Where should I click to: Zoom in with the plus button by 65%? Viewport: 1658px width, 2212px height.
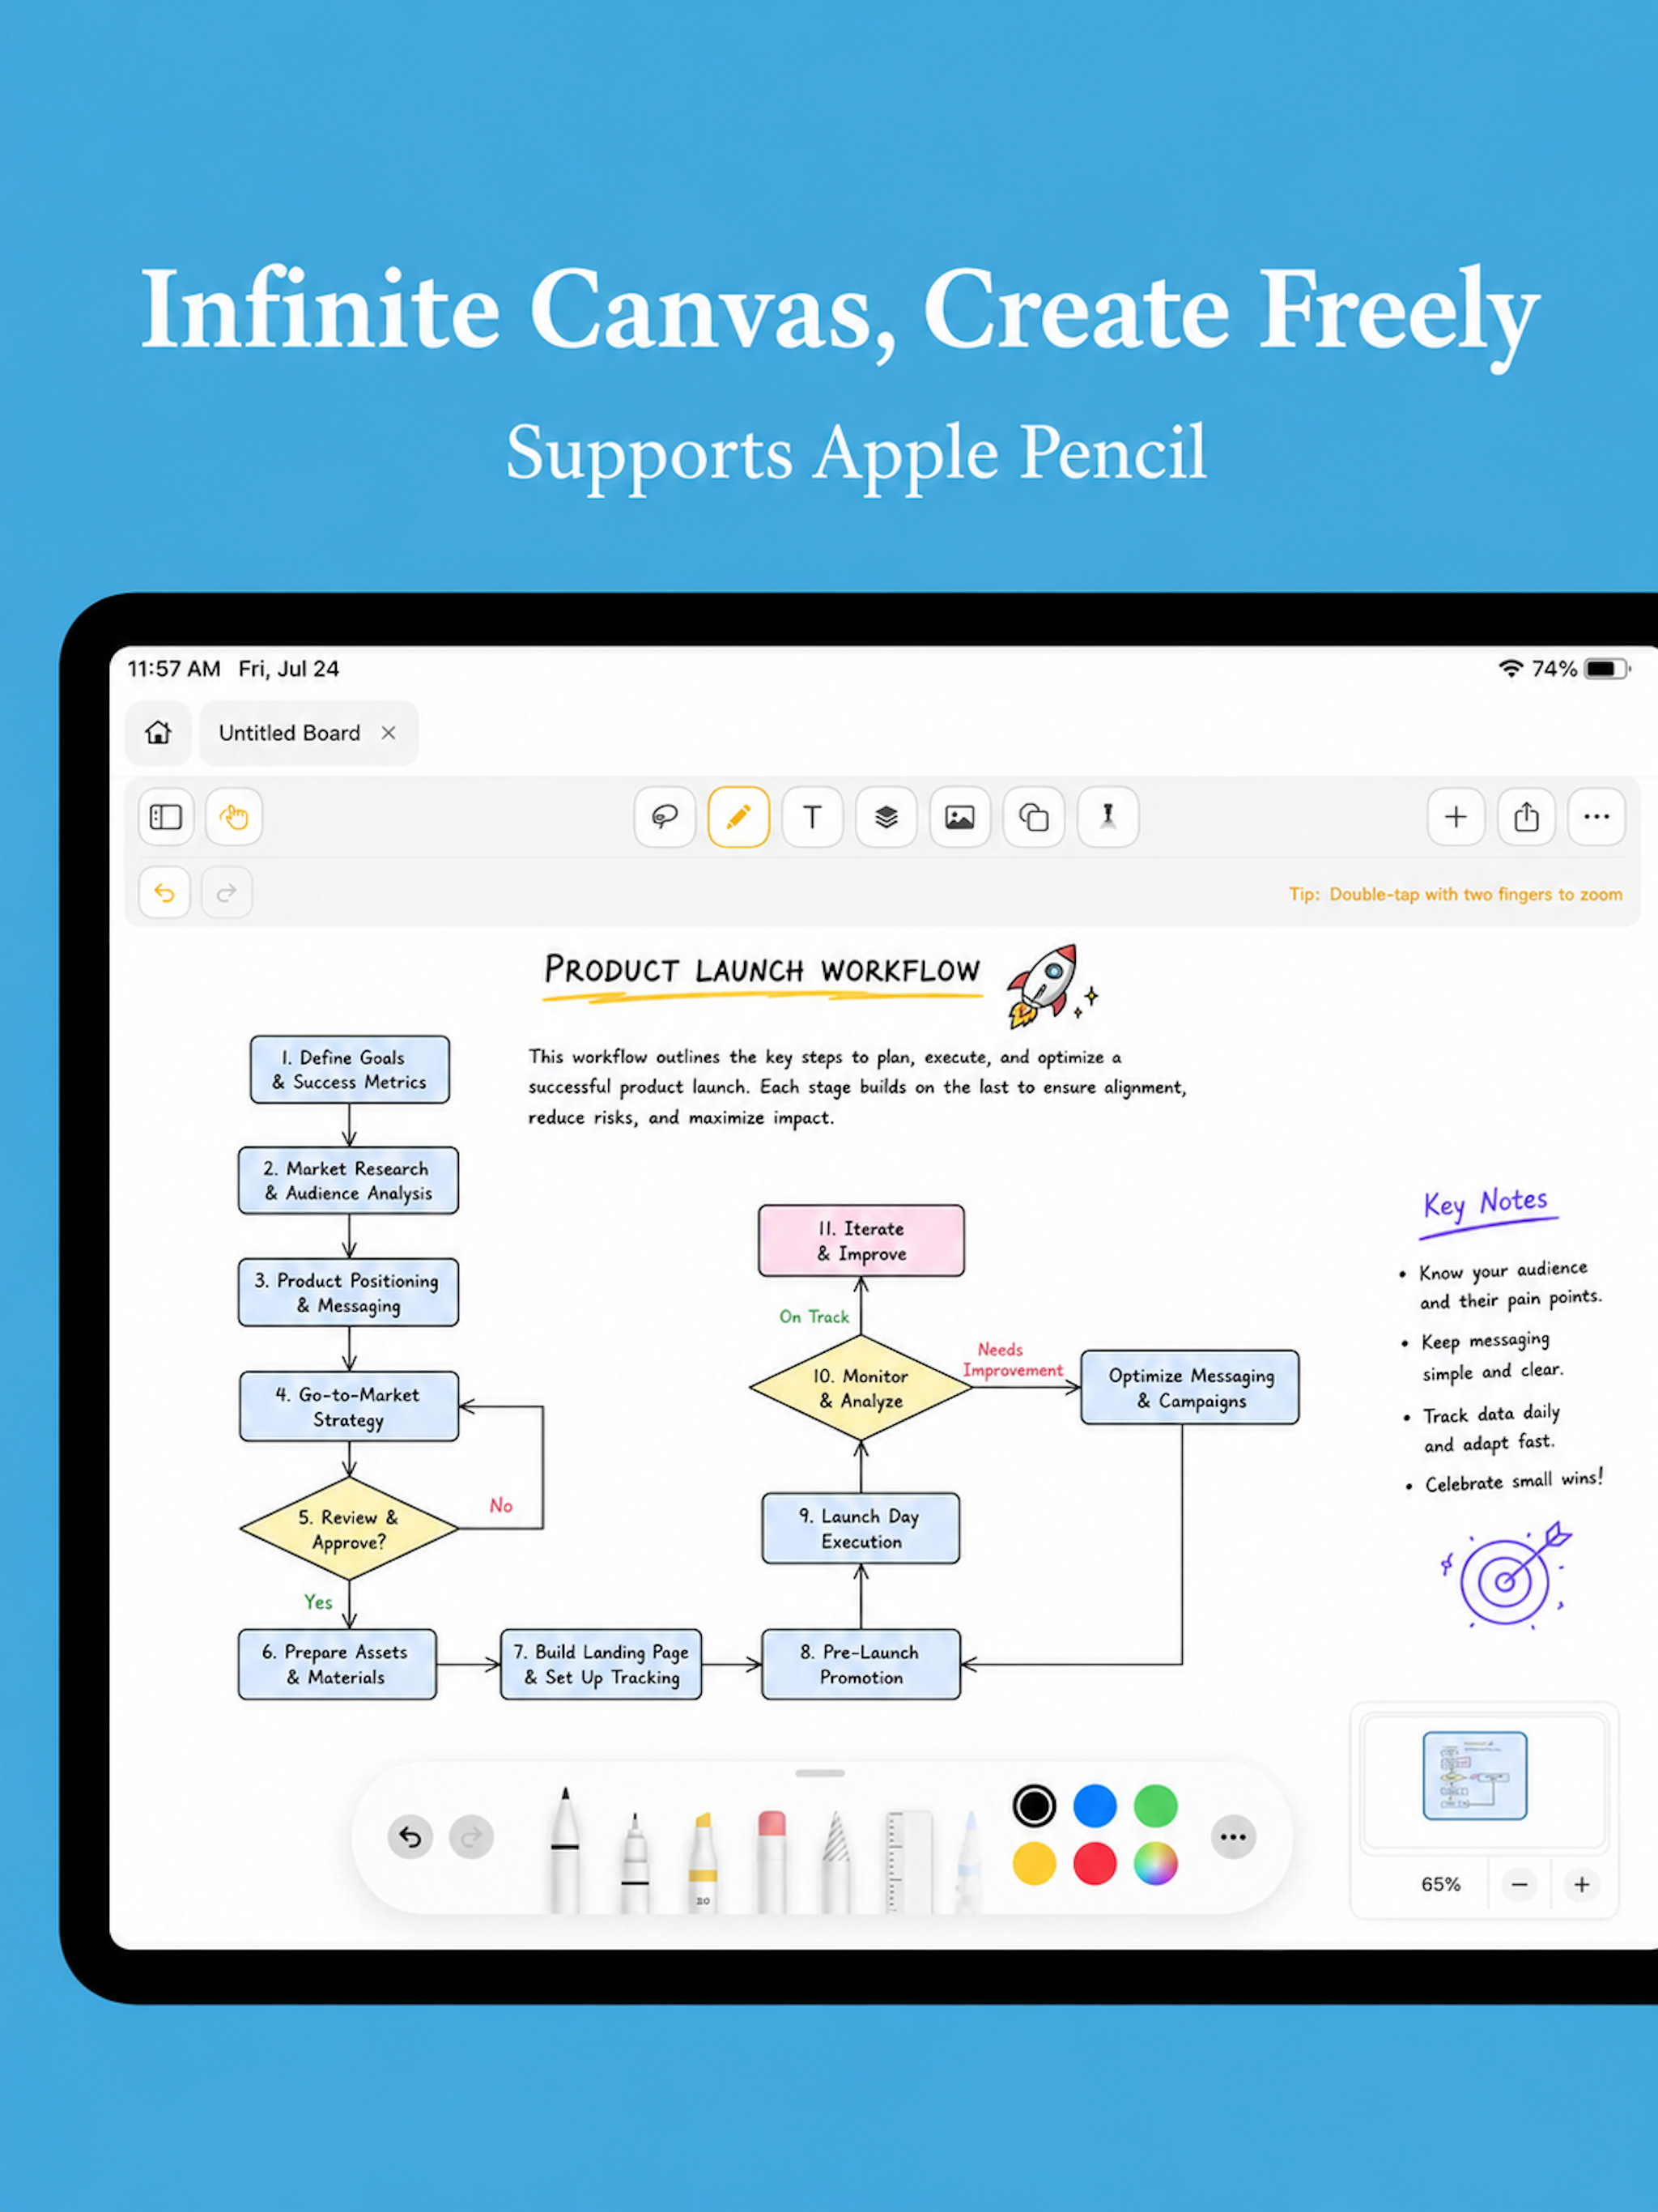click(1582, 1885)
